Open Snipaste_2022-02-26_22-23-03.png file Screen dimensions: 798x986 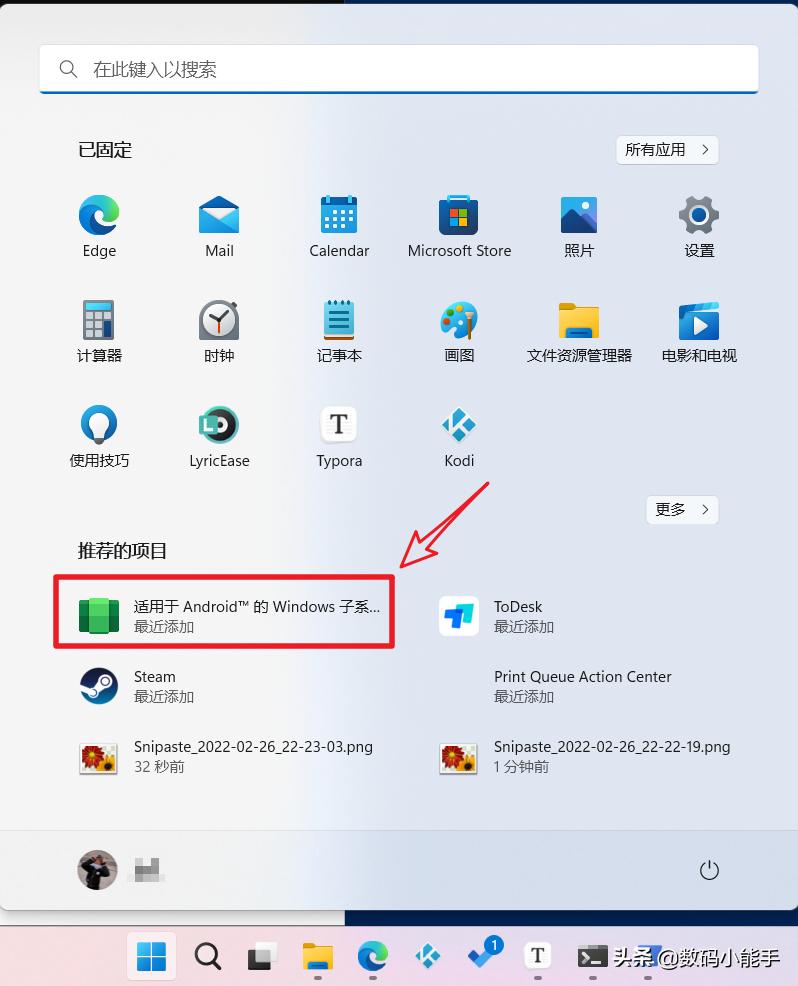226,756
